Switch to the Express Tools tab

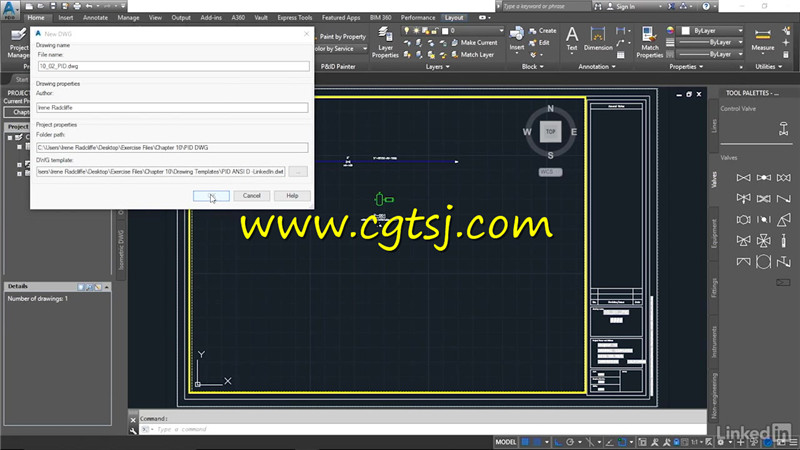click(x=294, y=17)
